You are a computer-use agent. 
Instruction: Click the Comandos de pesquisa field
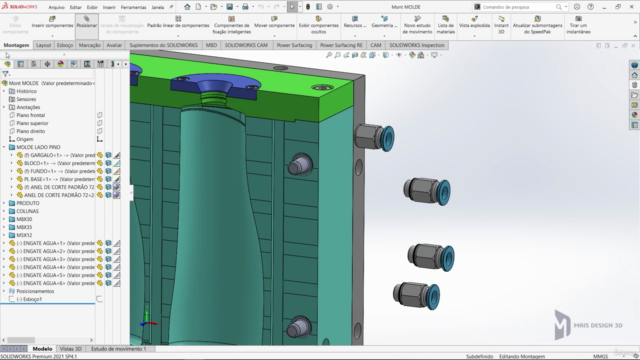(518, 7)
